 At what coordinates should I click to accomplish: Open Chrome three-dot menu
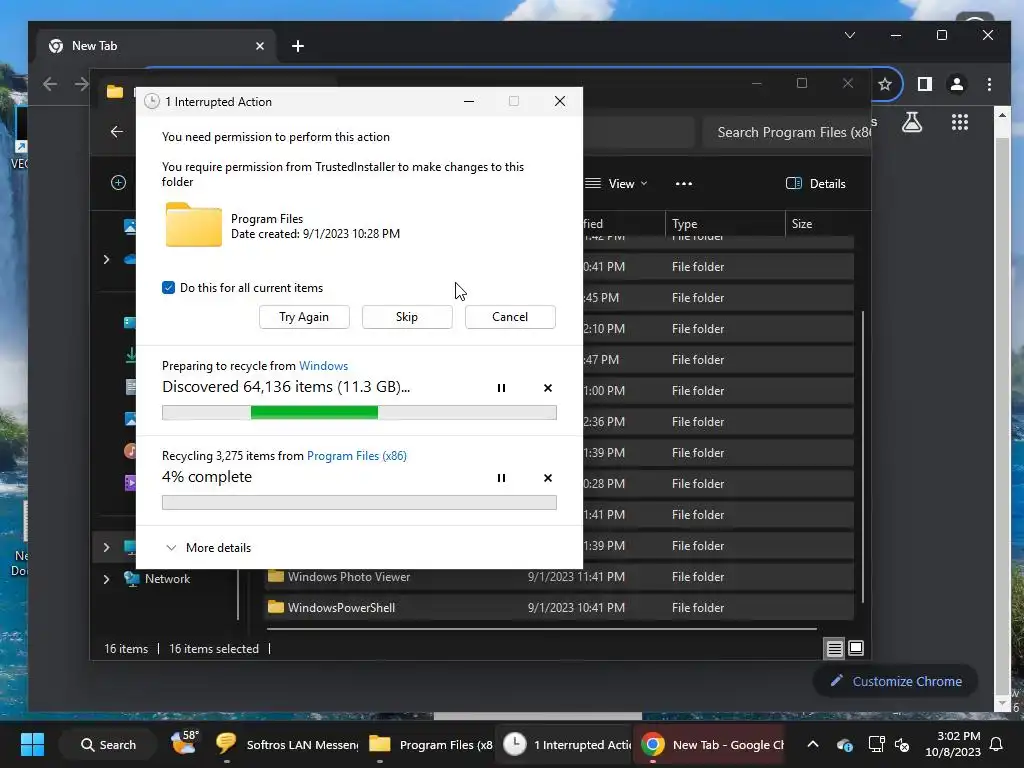989,84
